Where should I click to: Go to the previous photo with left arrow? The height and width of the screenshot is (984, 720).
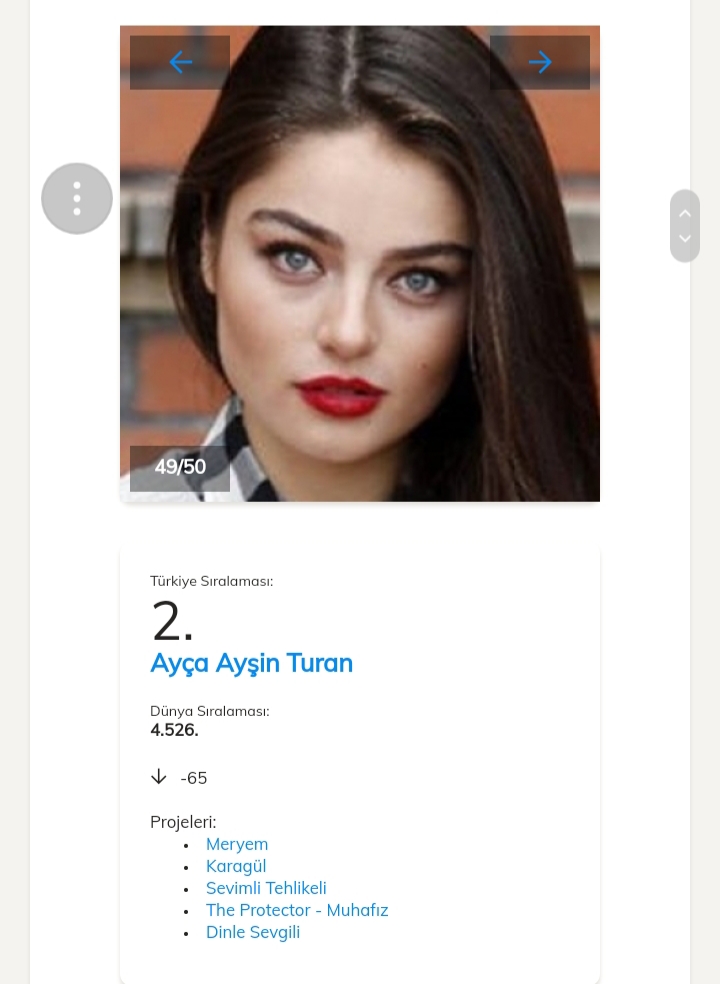(x=180, y=62)
